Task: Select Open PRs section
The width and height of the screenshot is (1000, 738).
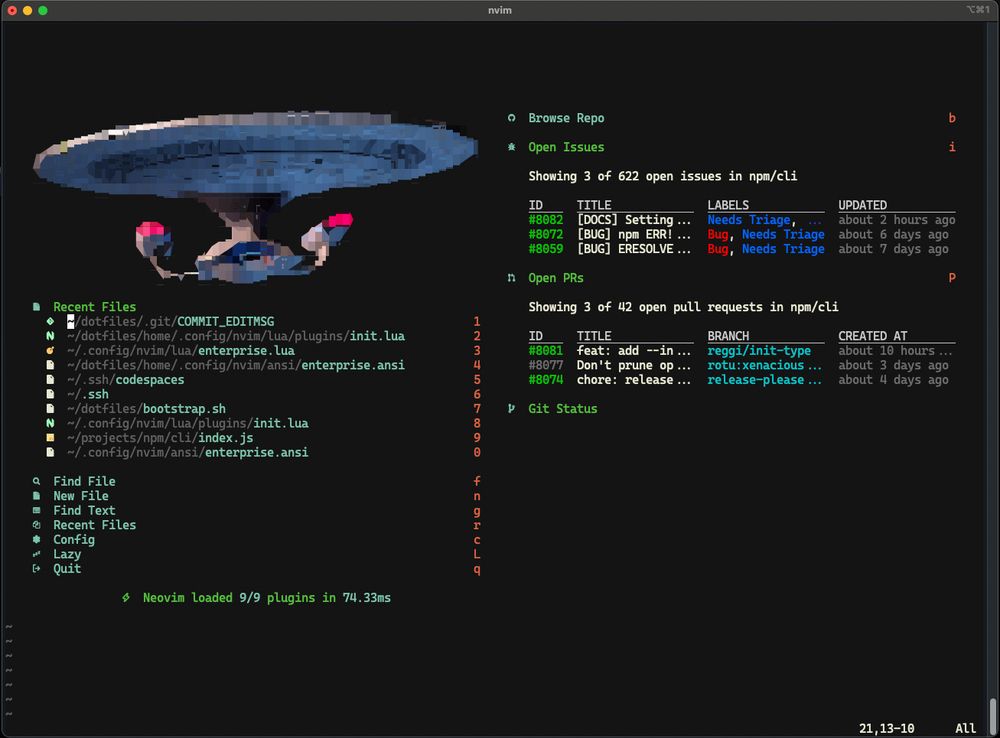Action: pyautogui.click(x=555, y=278)
